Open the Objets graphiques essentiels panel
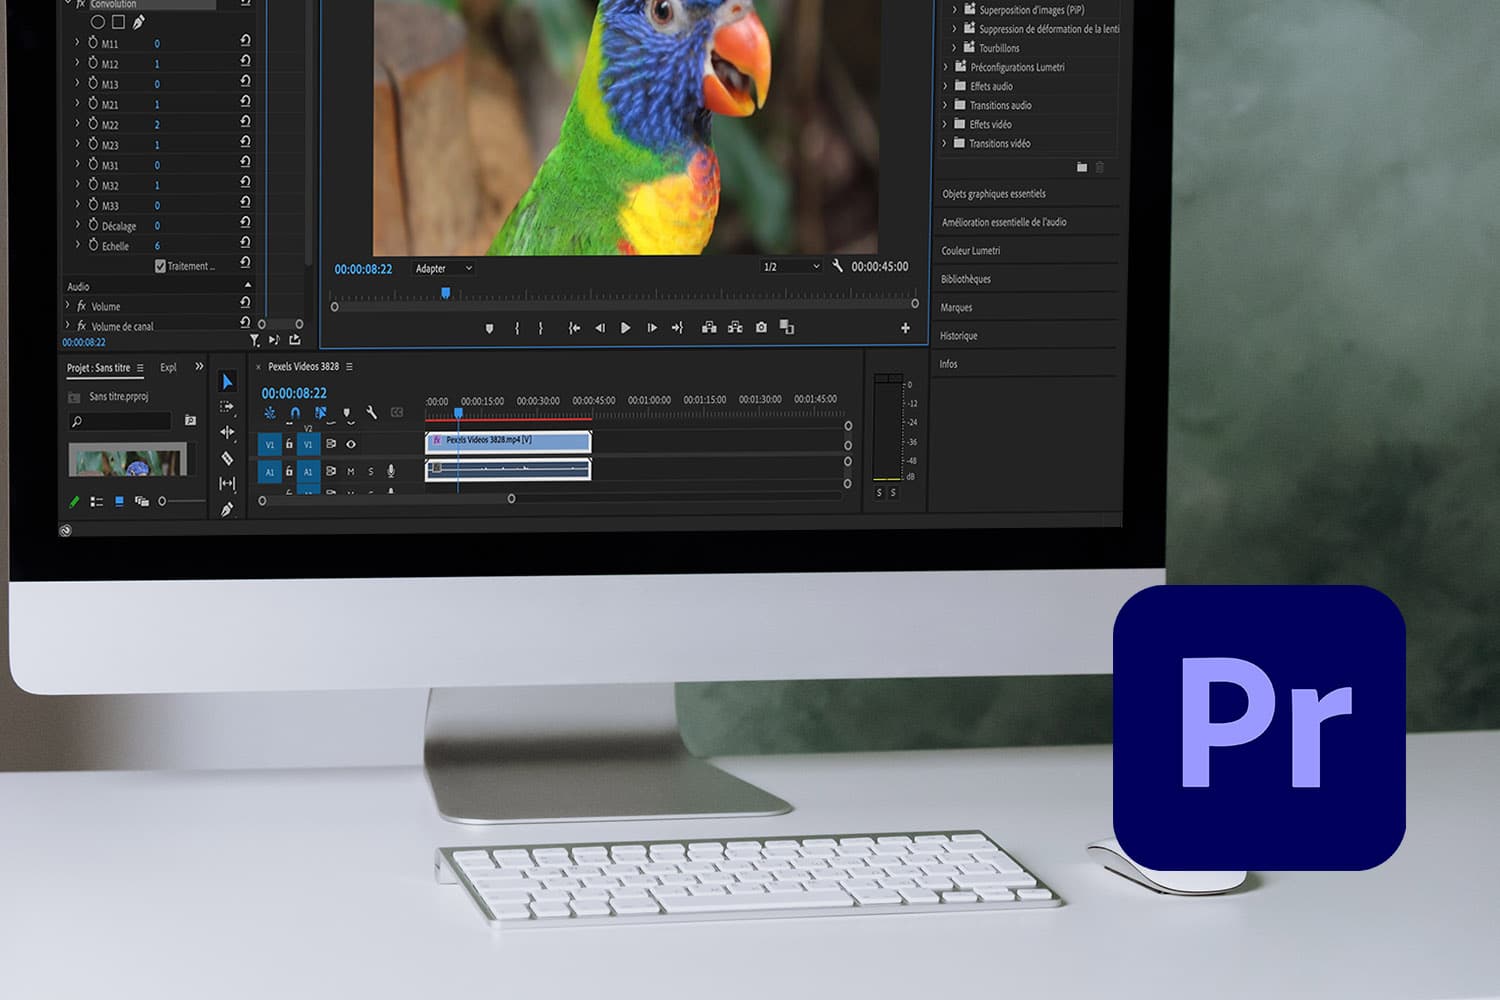 [994, 194]
